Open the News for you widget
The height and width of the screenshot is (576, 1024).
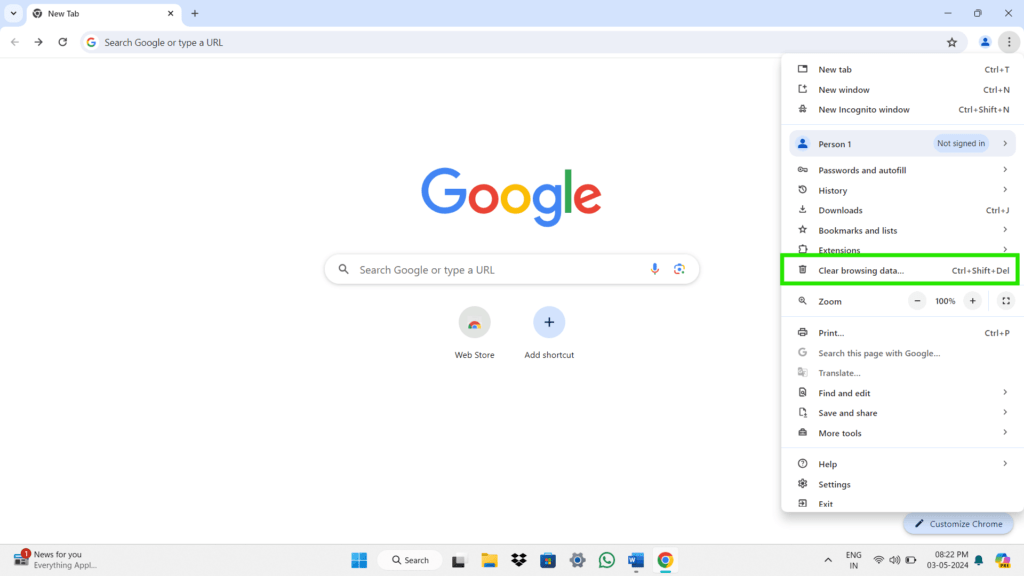point(55,560)
